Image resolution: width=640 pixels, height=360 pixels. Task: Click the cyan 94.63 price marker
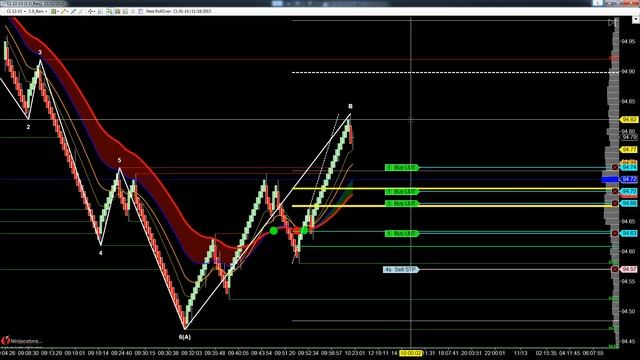[x=629, y=233]
